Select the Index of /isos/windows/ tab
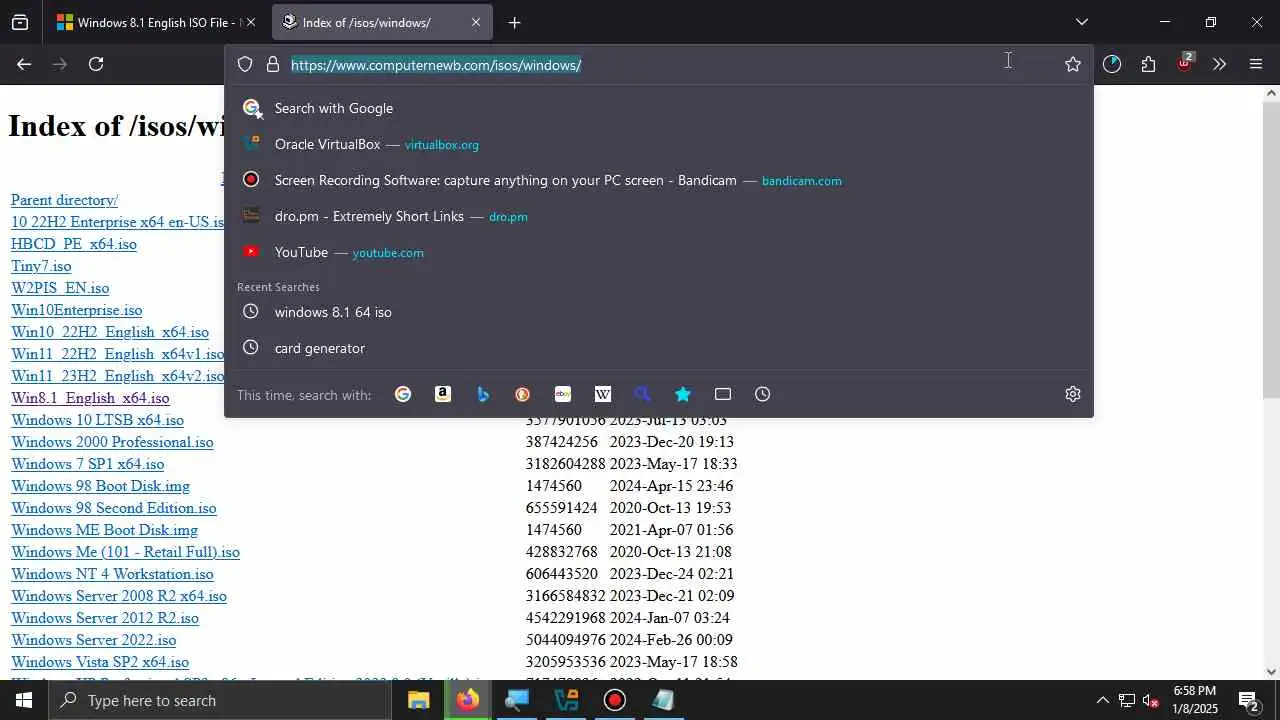The width and height of the screenshot is (1280, 720). (x=382, y=22)
